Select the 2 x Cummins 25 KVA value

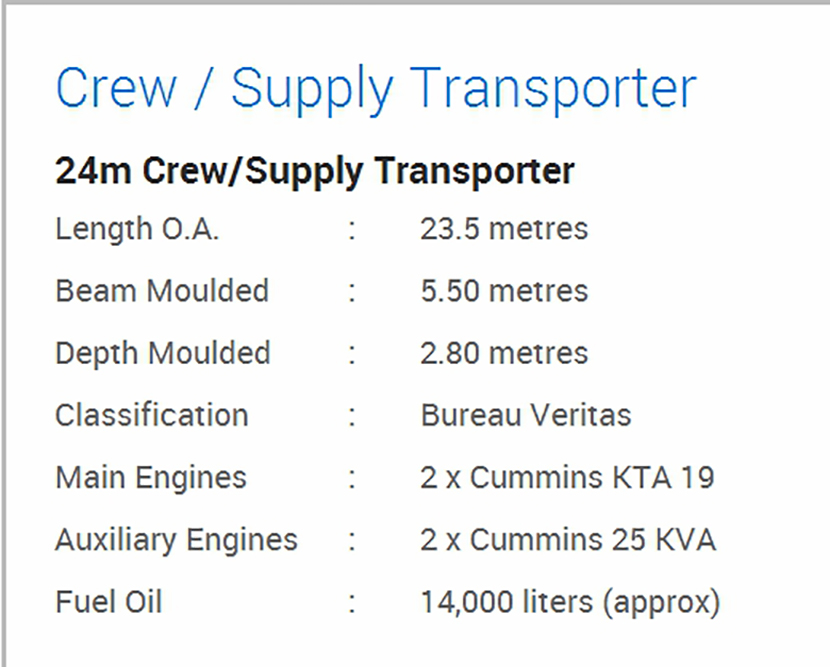(x=568, y=540)
